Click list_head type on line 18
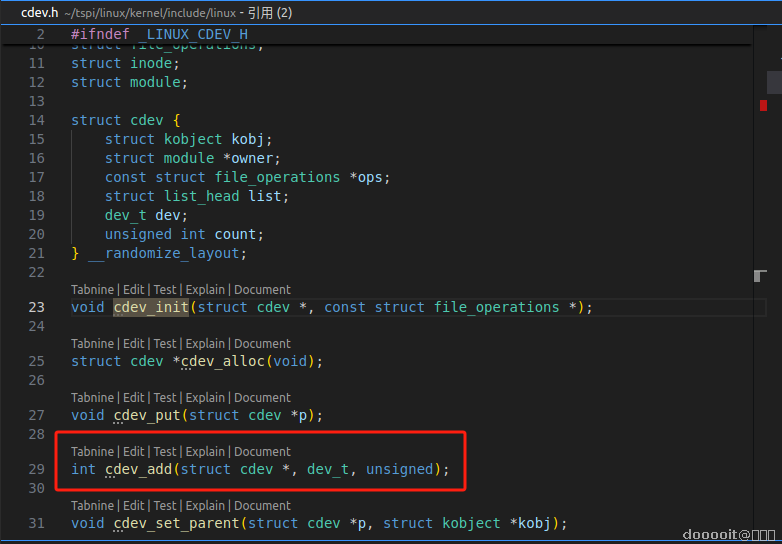 tap(201, 196)
